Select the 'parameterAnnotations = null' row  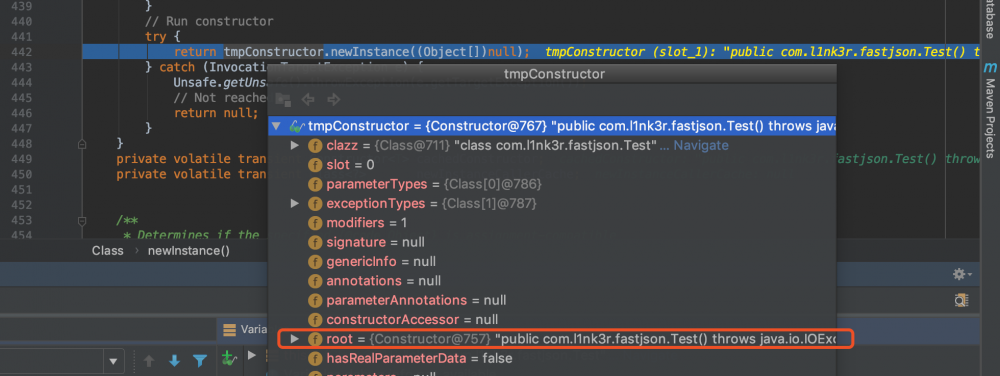(552, 300)
